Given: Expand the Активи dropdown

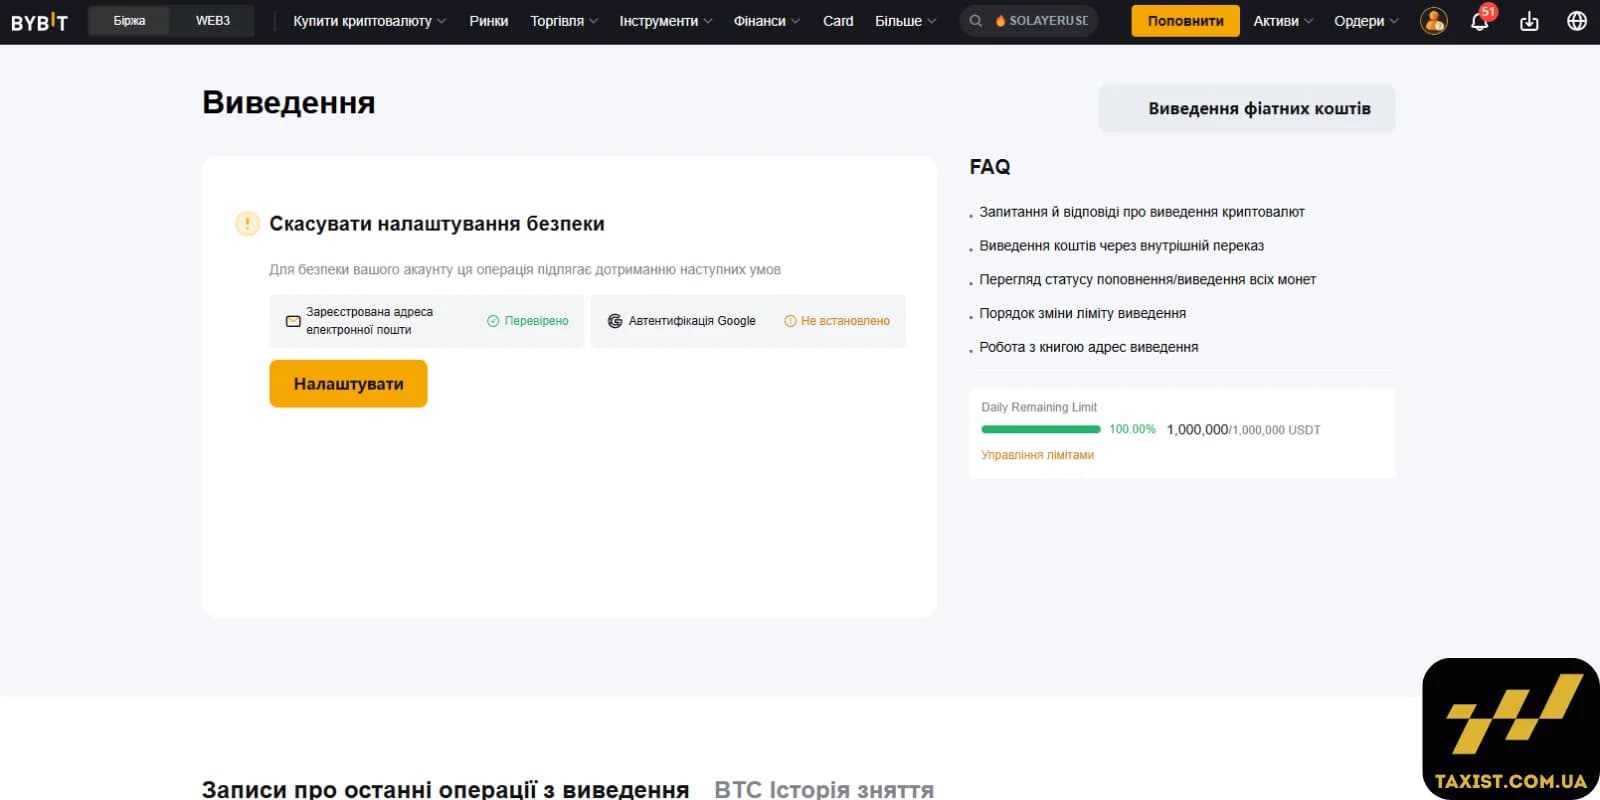Looking at the screenshot, I should click(1283, 21).
